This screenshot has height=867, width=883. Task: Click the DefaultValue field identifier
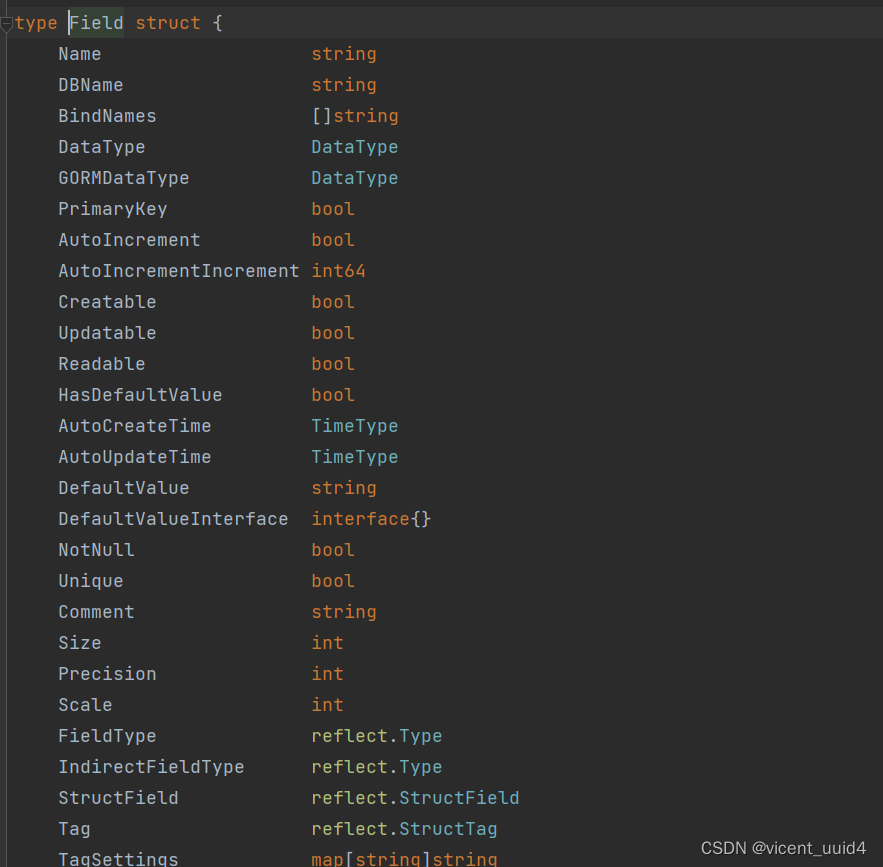coord(124,488)
